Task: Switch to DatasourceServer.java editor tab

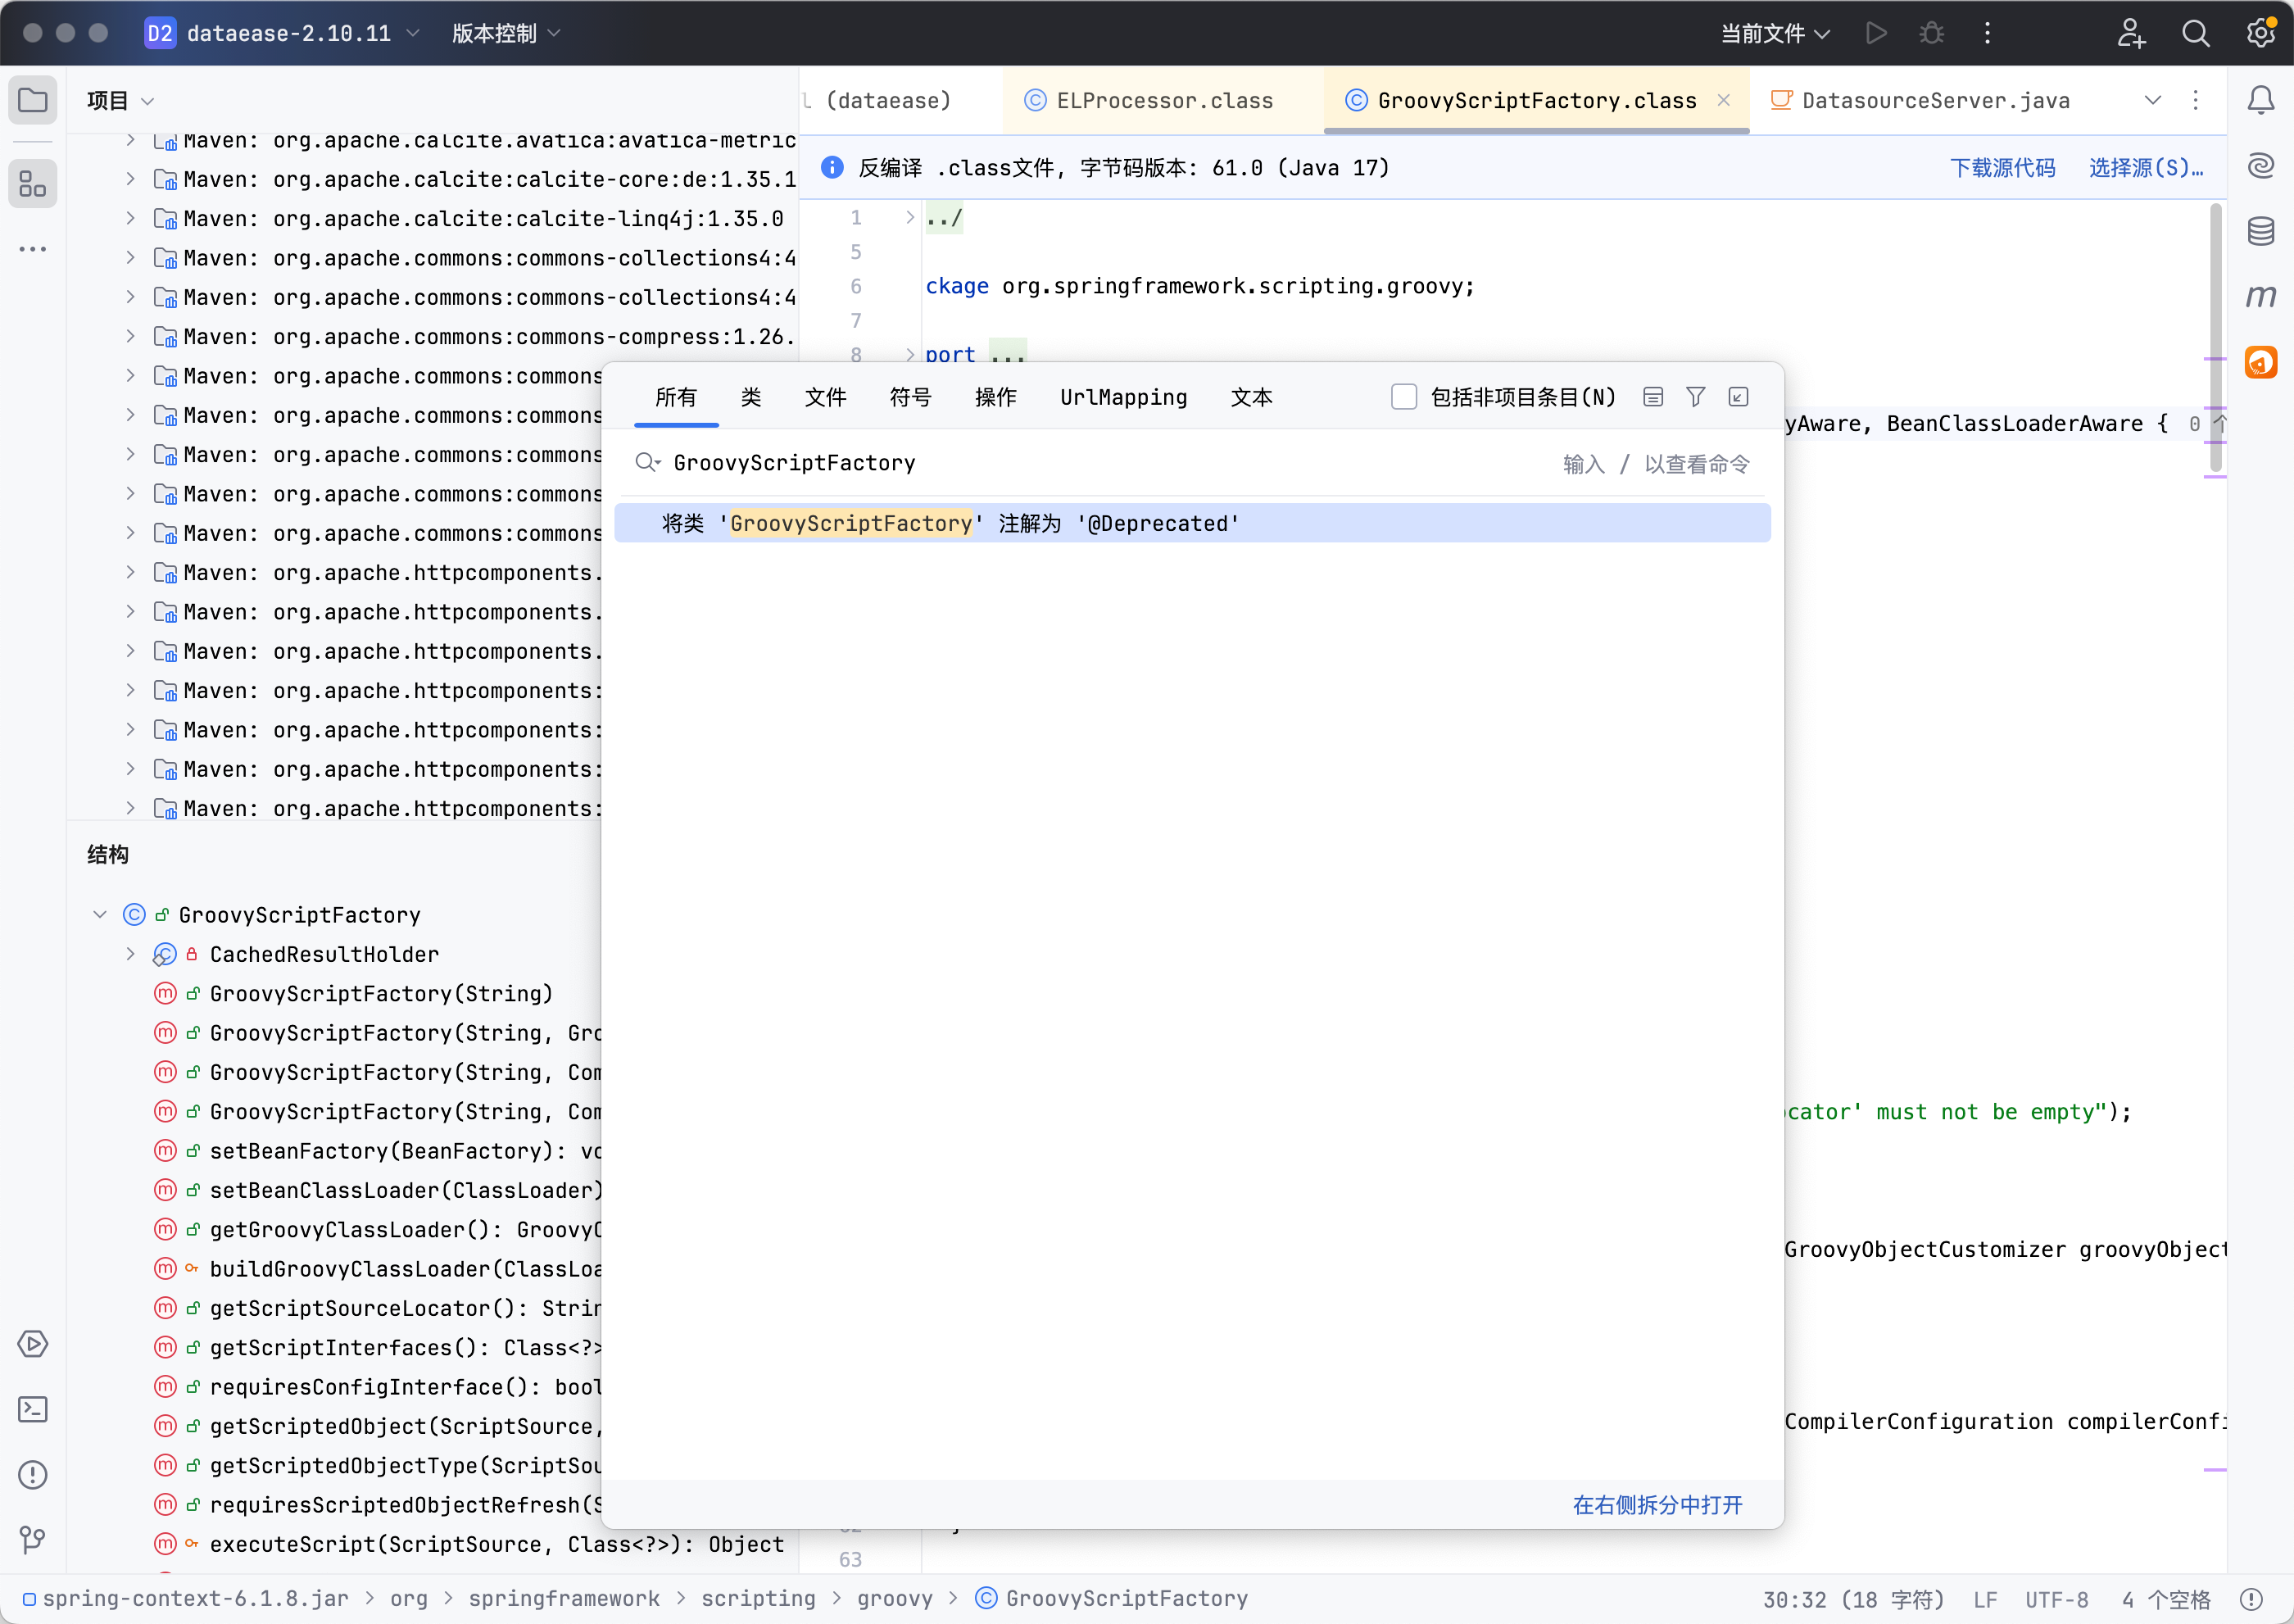Action: (1920, 100)
